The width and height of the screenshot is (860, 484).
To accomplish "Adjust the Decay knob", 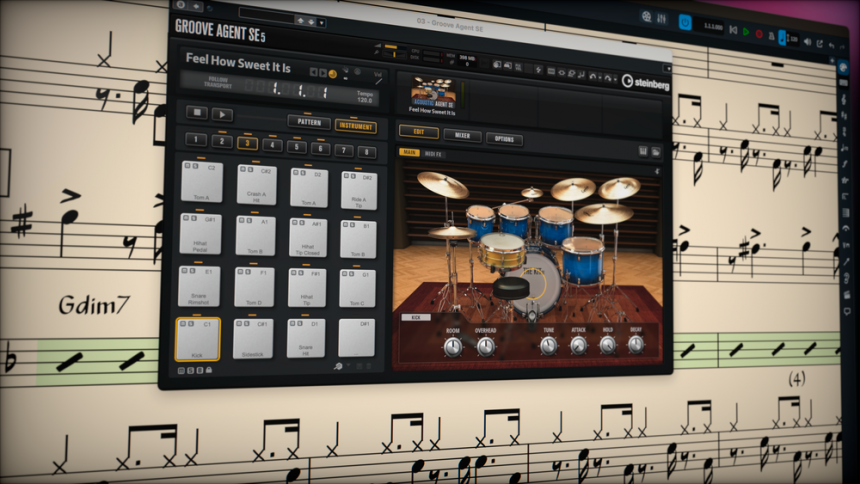I will coord(636,344).
